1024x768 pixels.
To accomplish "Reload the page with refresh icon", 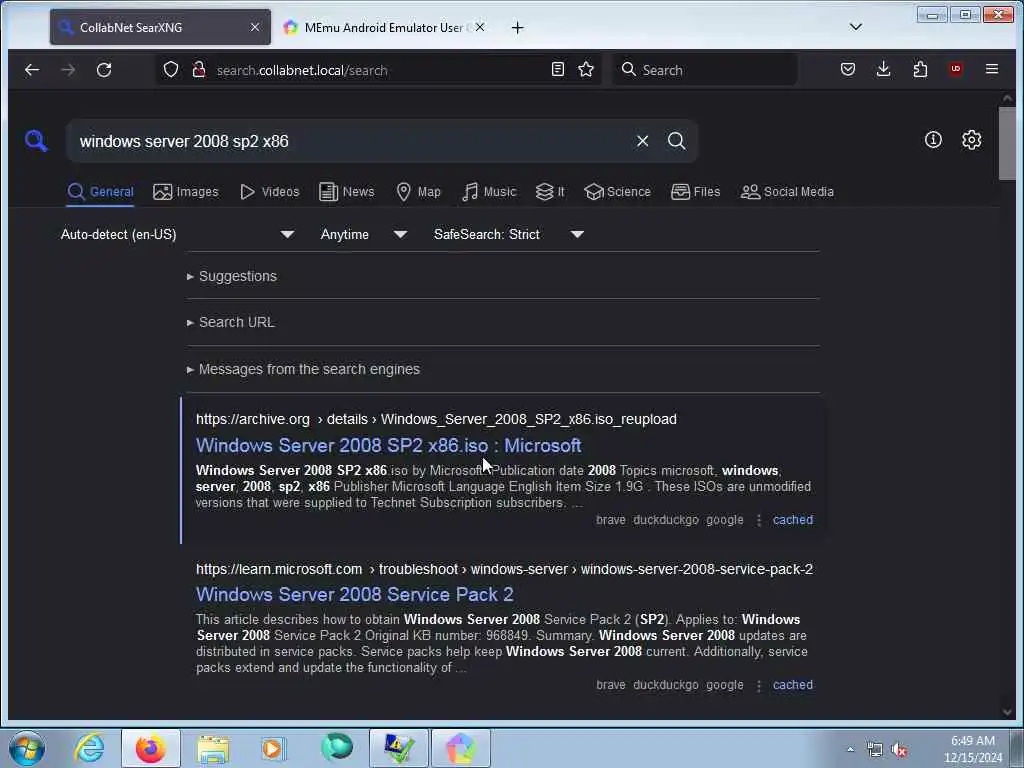I will 104,69.
